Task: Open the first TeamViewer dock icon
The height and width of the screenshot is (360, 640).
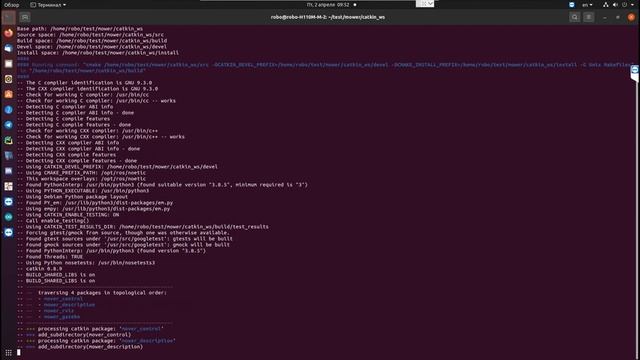Action: [x=9, y=202]
